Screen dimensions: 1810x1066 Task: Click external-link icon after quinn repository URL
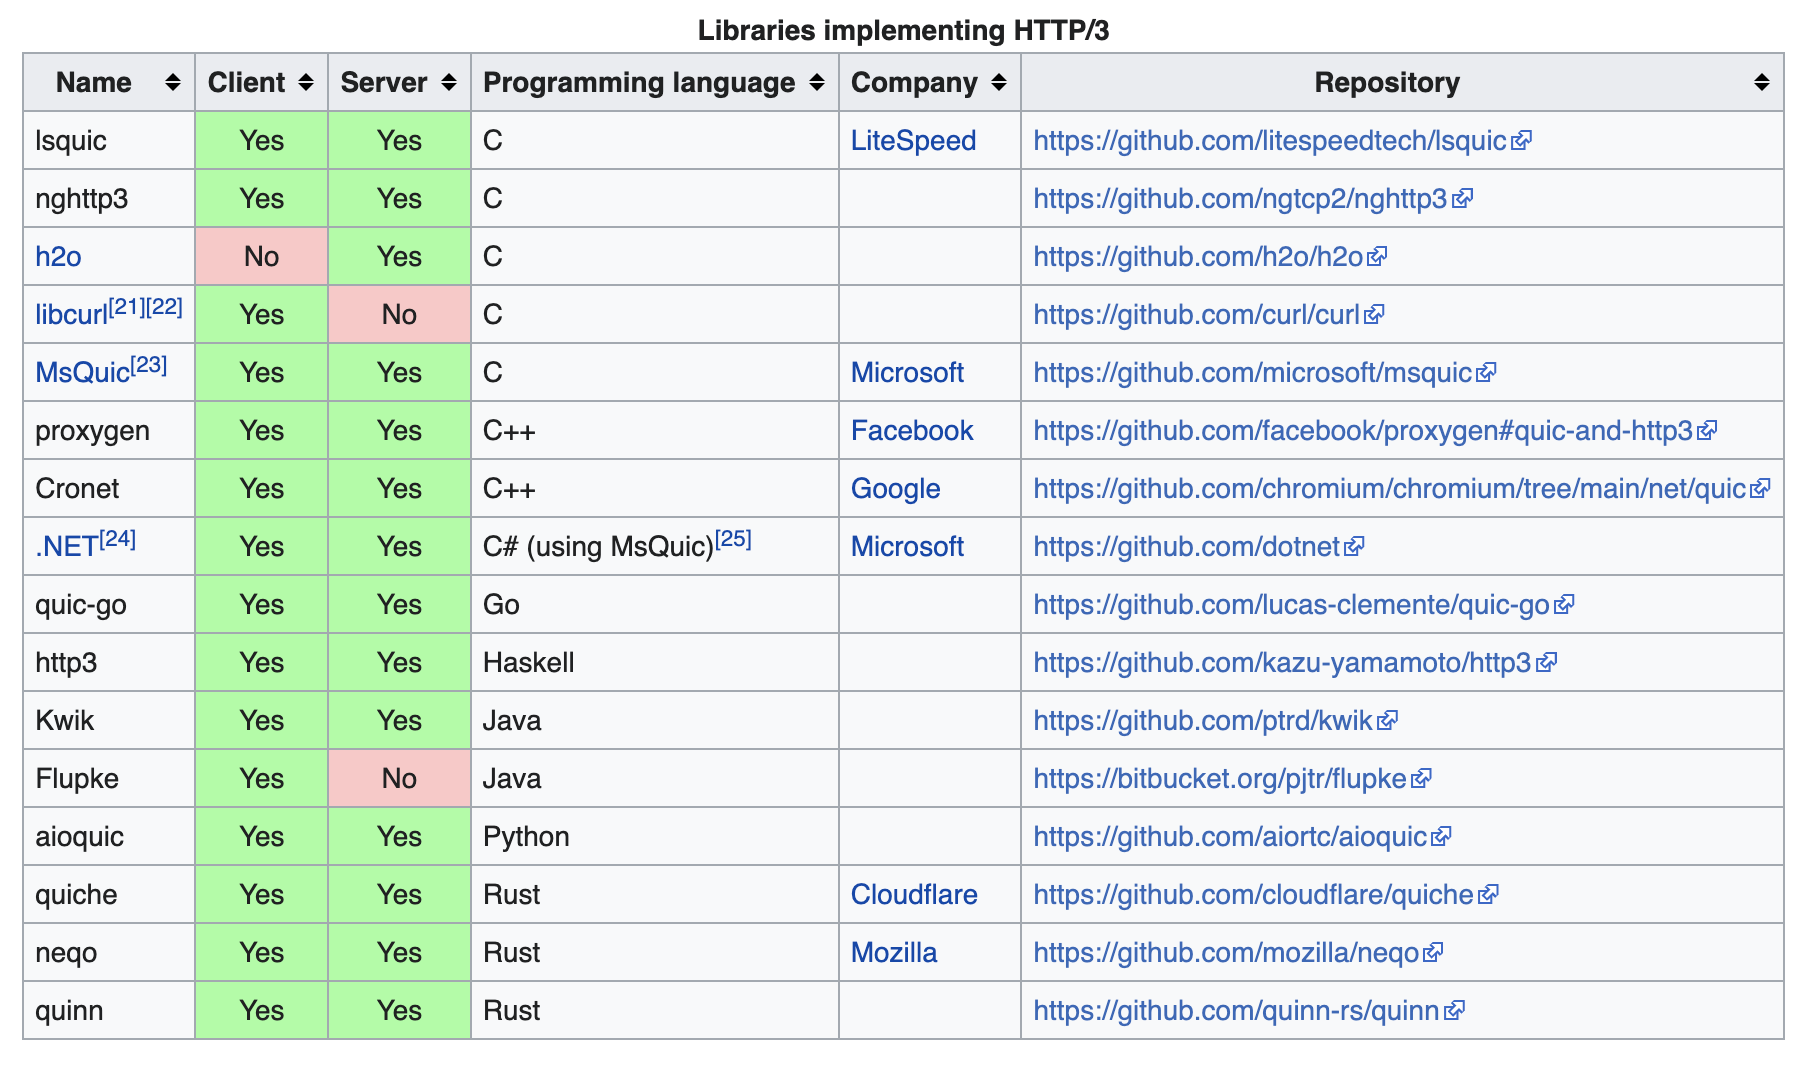(1455, 1010)
